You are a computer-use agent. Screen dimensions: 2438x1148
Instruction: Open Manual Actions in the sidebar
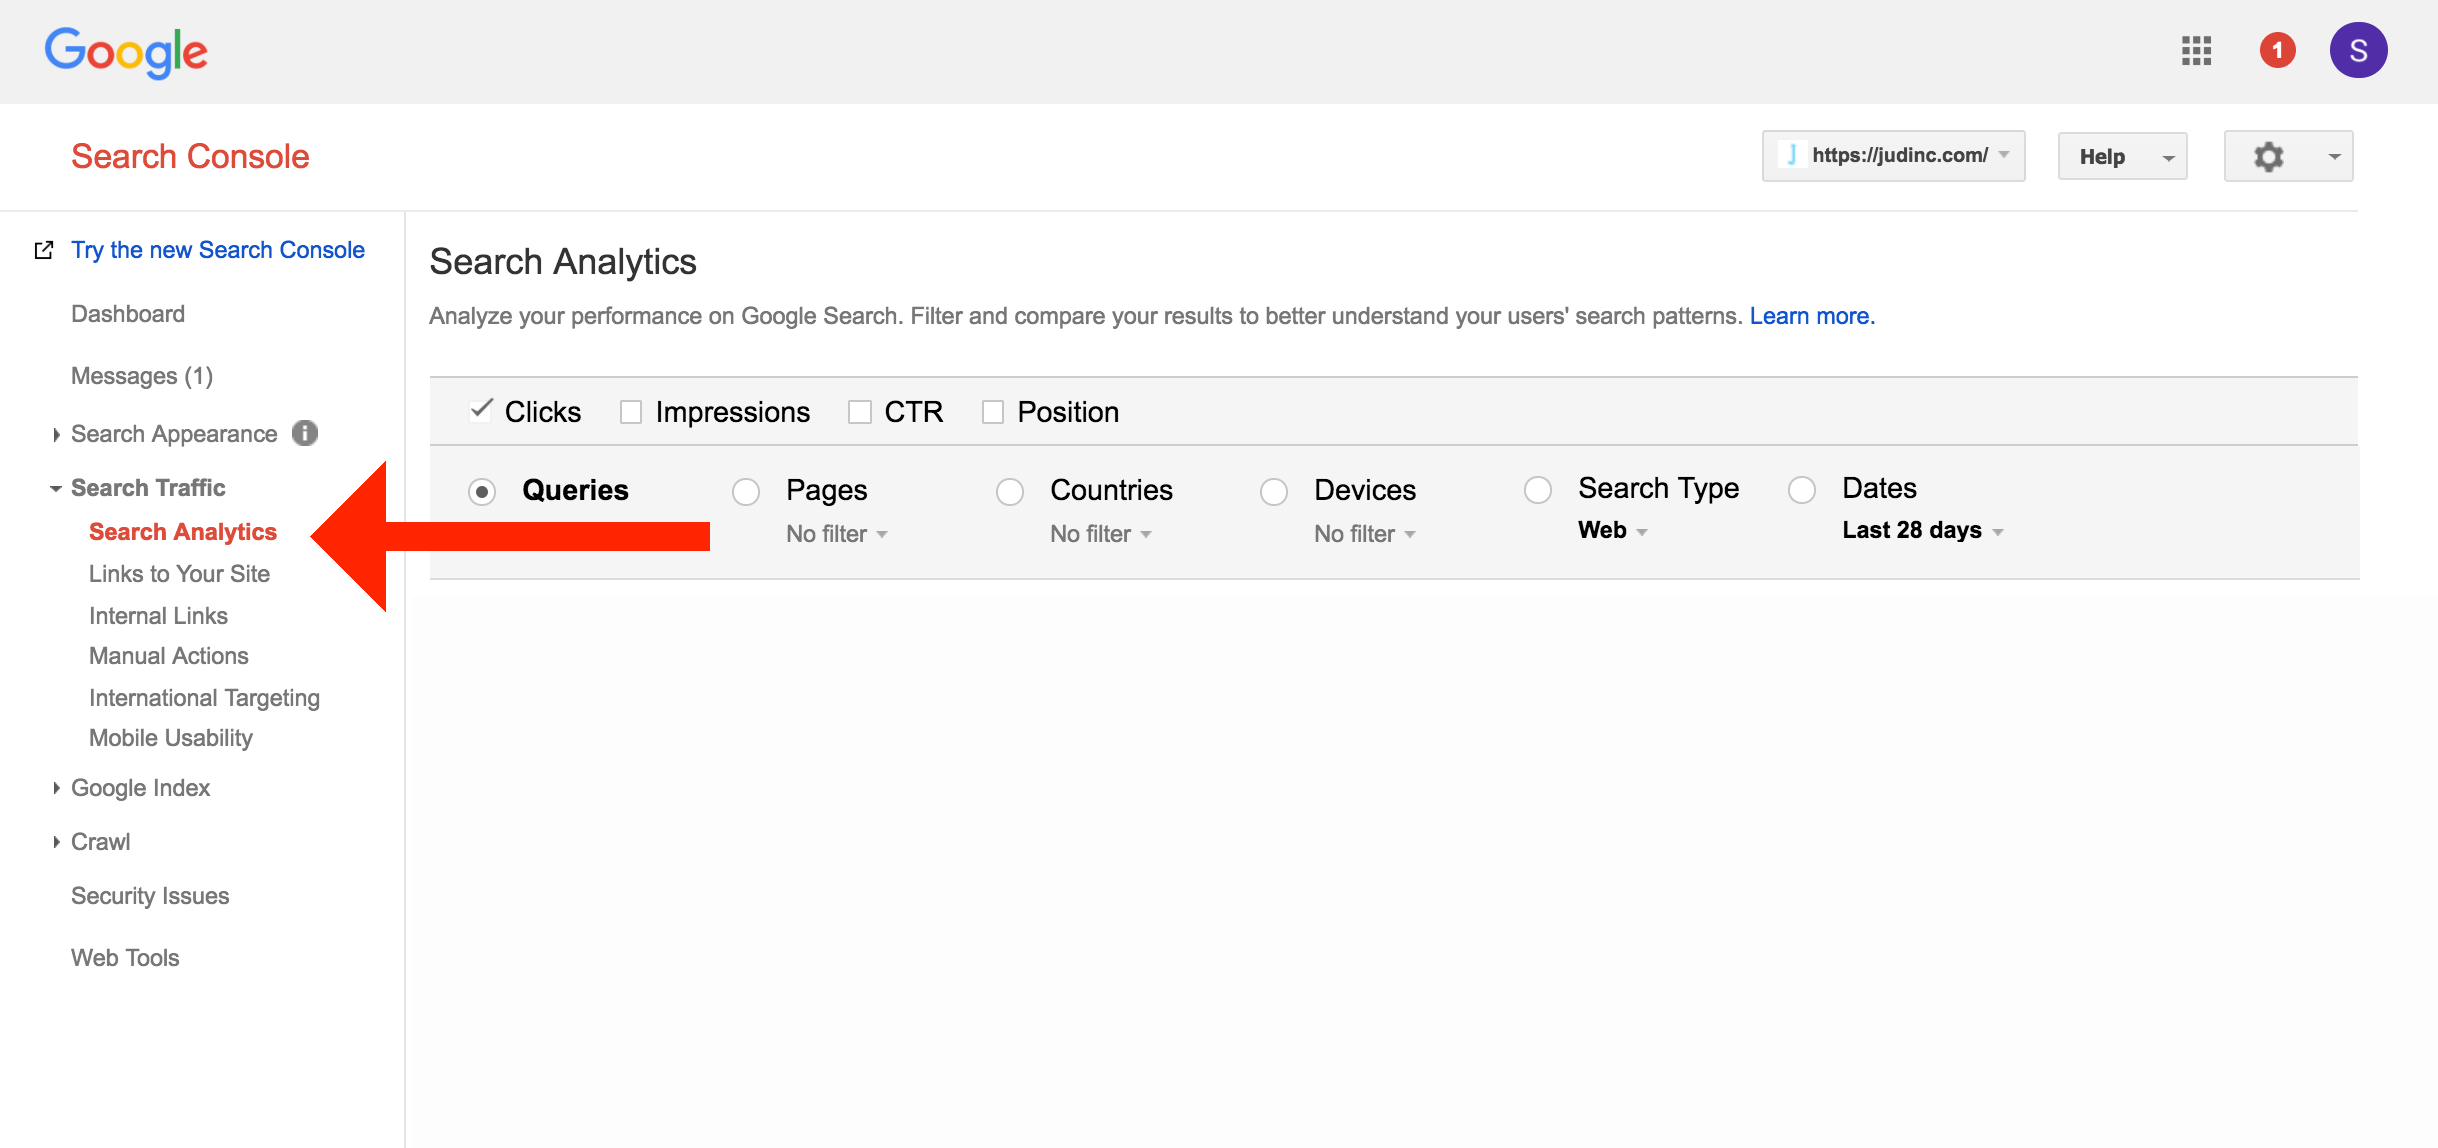pos(169,656)
